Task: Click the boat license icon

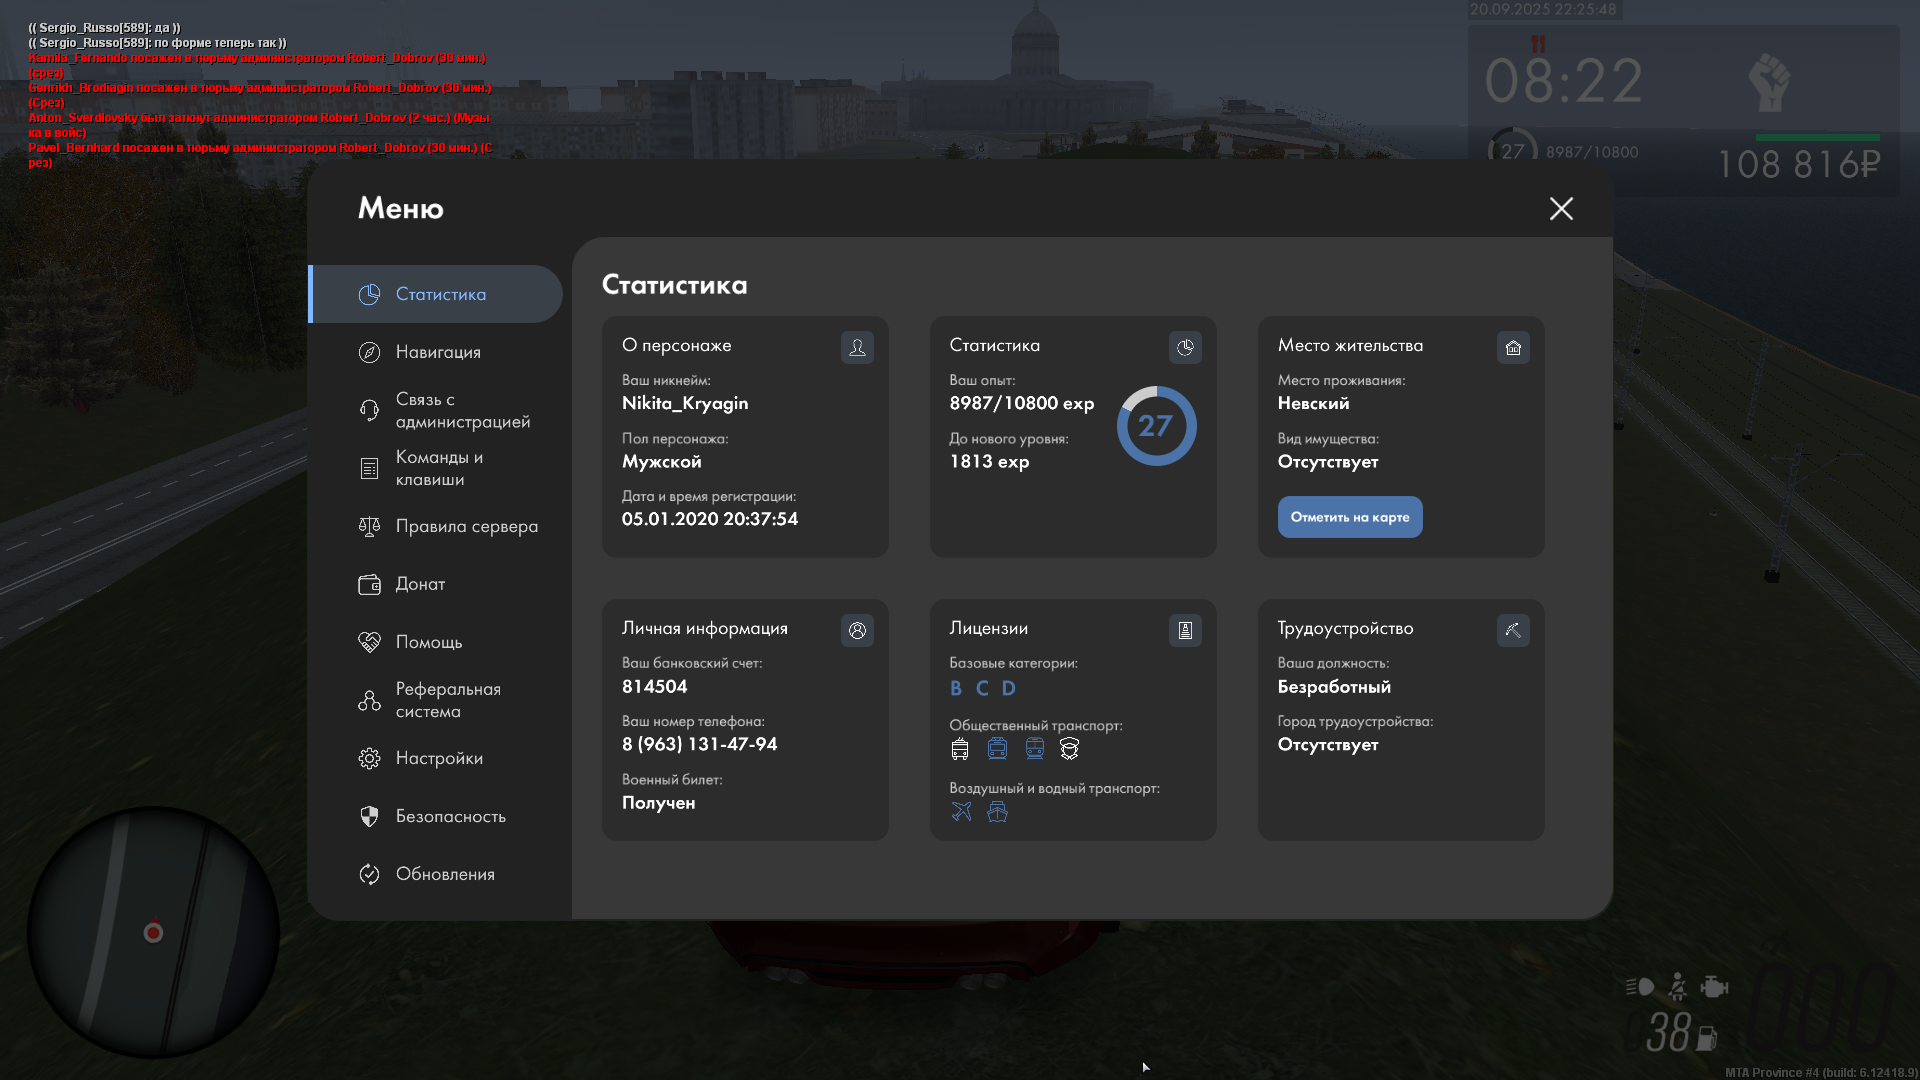Action: click(997, 811)
